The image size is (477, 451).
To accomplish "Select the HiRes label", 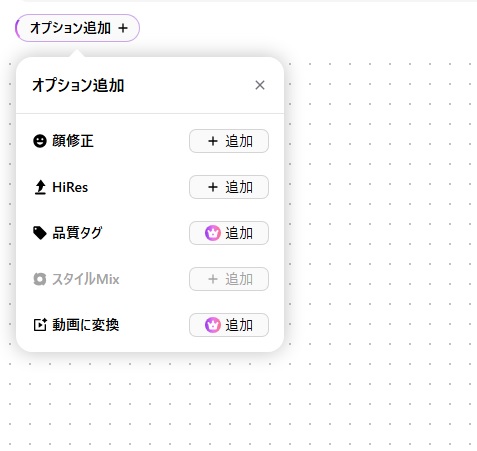I will pyautogui.click(x=70, y=187).
